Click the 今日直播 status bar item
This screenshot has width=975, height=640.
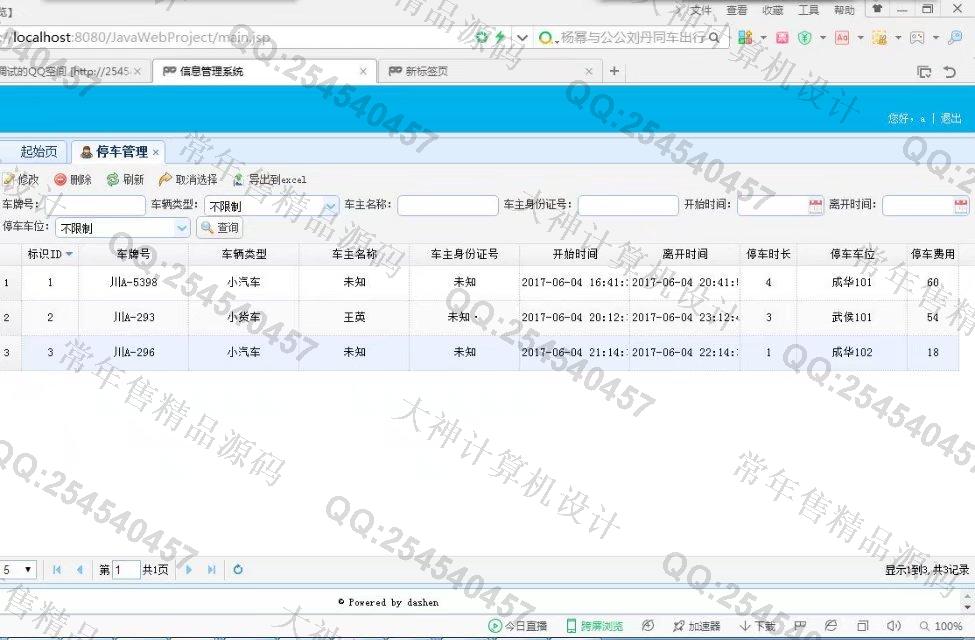(518, 626)
